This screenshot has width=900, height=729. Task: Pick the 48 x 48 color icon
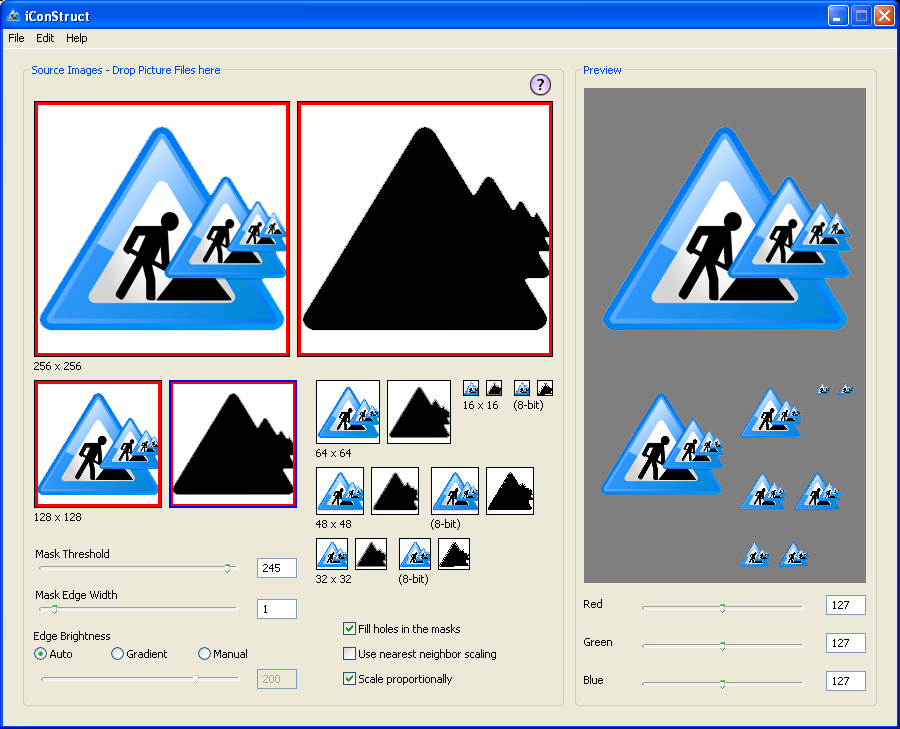(x=340, y=491)
